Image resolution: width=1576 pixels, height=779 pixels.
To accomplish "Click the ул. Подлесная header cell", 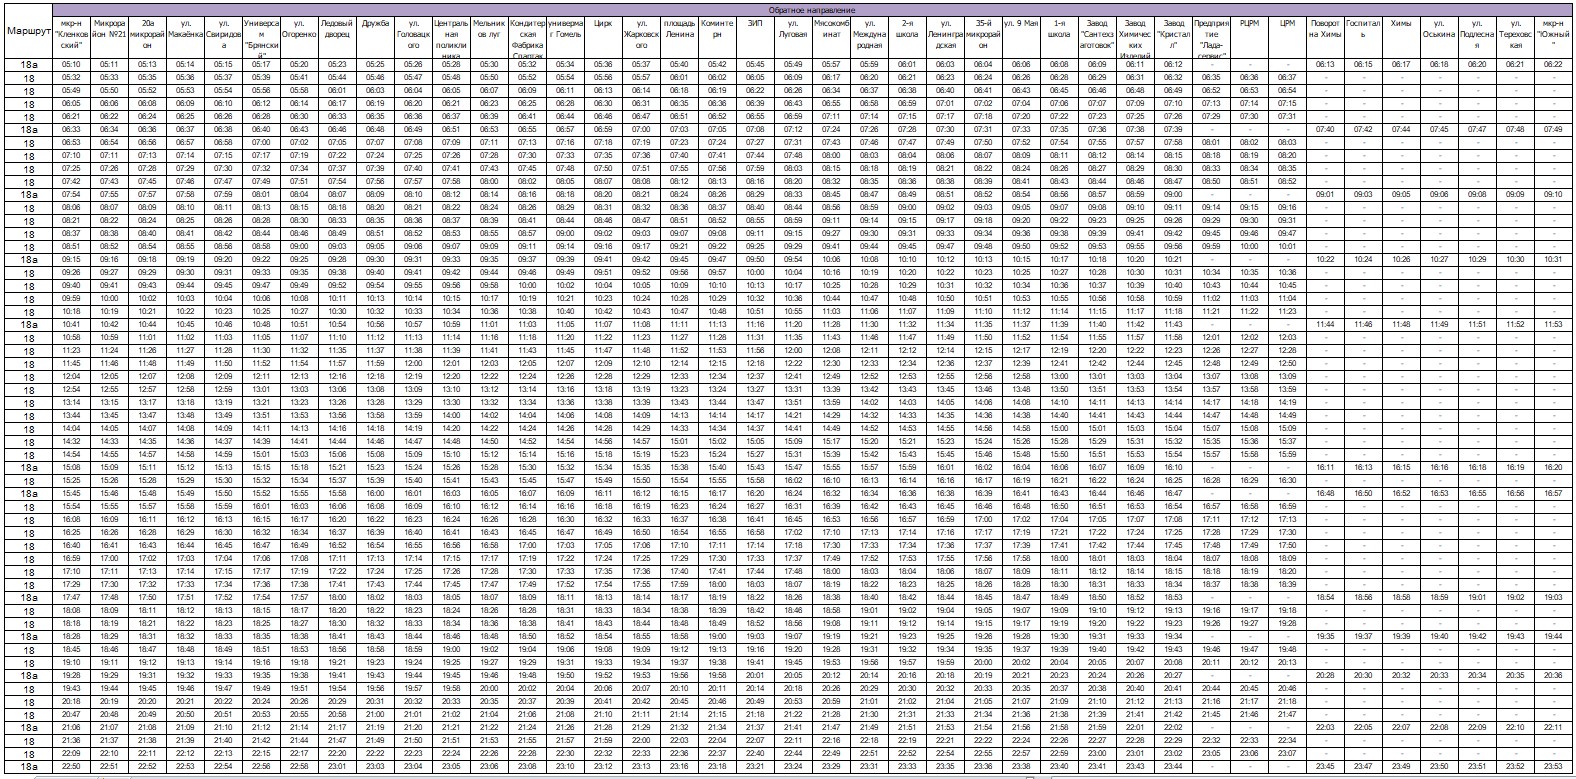I will [1477, 37].
